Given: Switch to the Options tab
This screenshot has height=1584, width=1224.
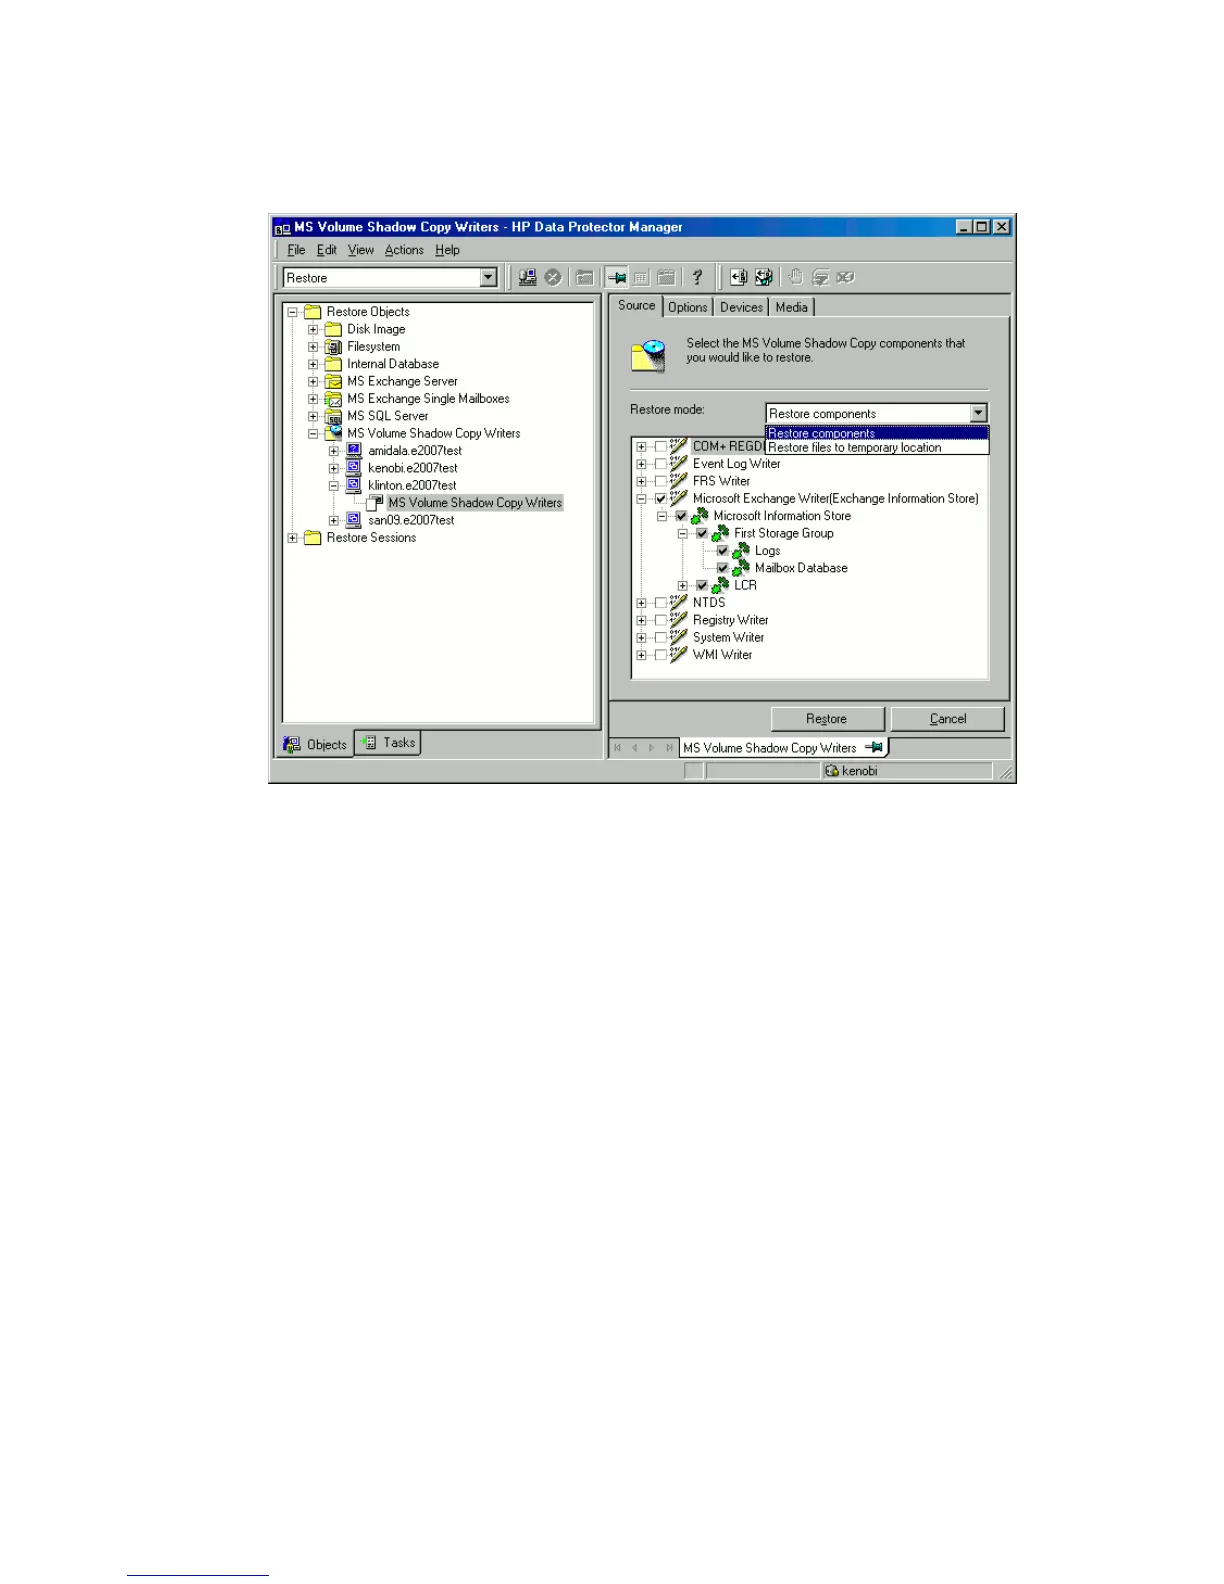Looking at the screenshot, I should [x=688, y=307].
